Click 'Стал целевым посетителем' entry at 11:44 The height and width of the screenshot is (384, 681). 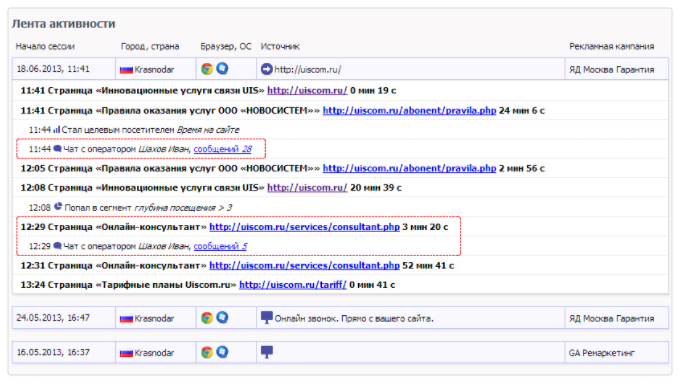[118, 130]
